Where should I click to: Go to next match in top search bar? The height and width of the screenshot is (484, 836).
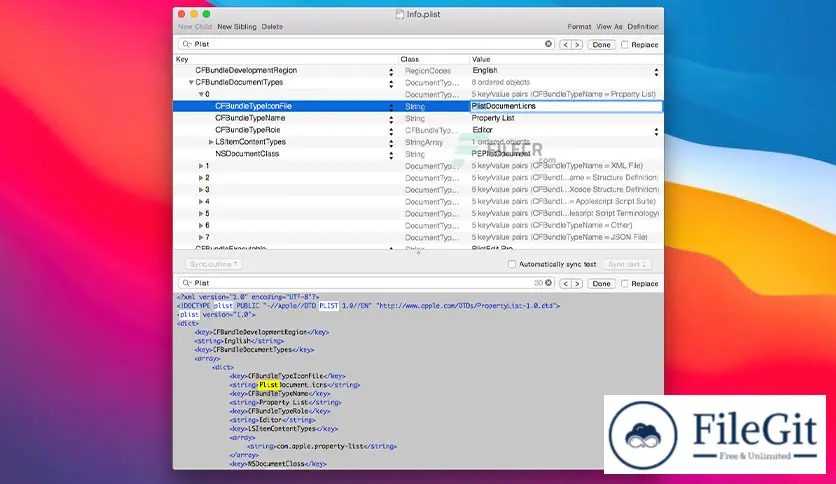(577, 45)
